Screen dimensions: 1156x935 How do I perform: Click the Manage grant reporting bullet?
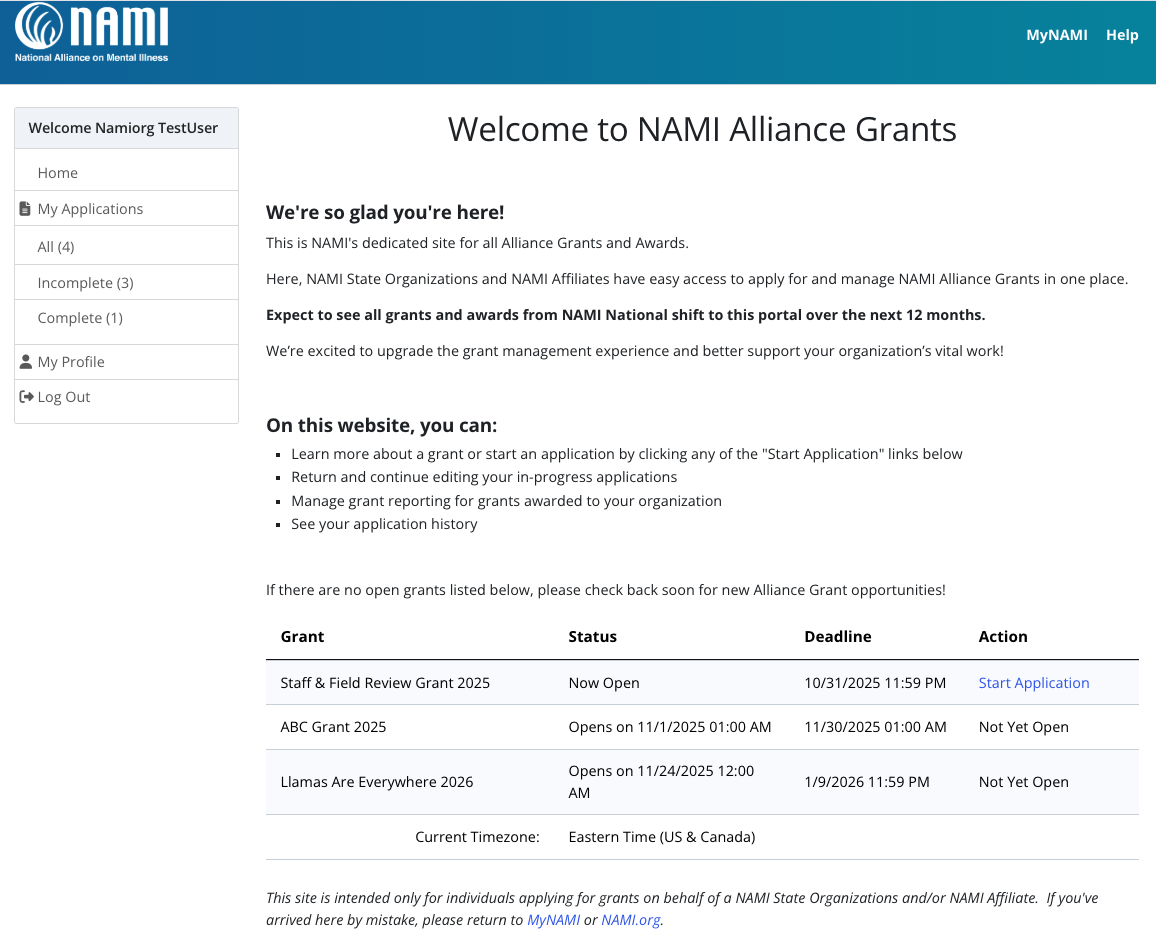pyautogui.click(x=506, y=501)
